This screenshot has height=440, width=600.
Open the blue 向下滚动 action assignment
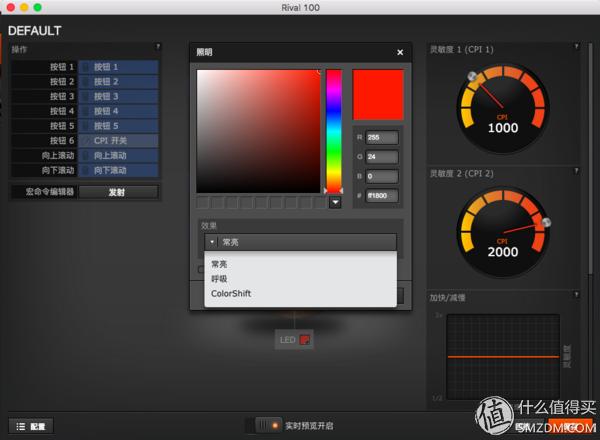118,170
